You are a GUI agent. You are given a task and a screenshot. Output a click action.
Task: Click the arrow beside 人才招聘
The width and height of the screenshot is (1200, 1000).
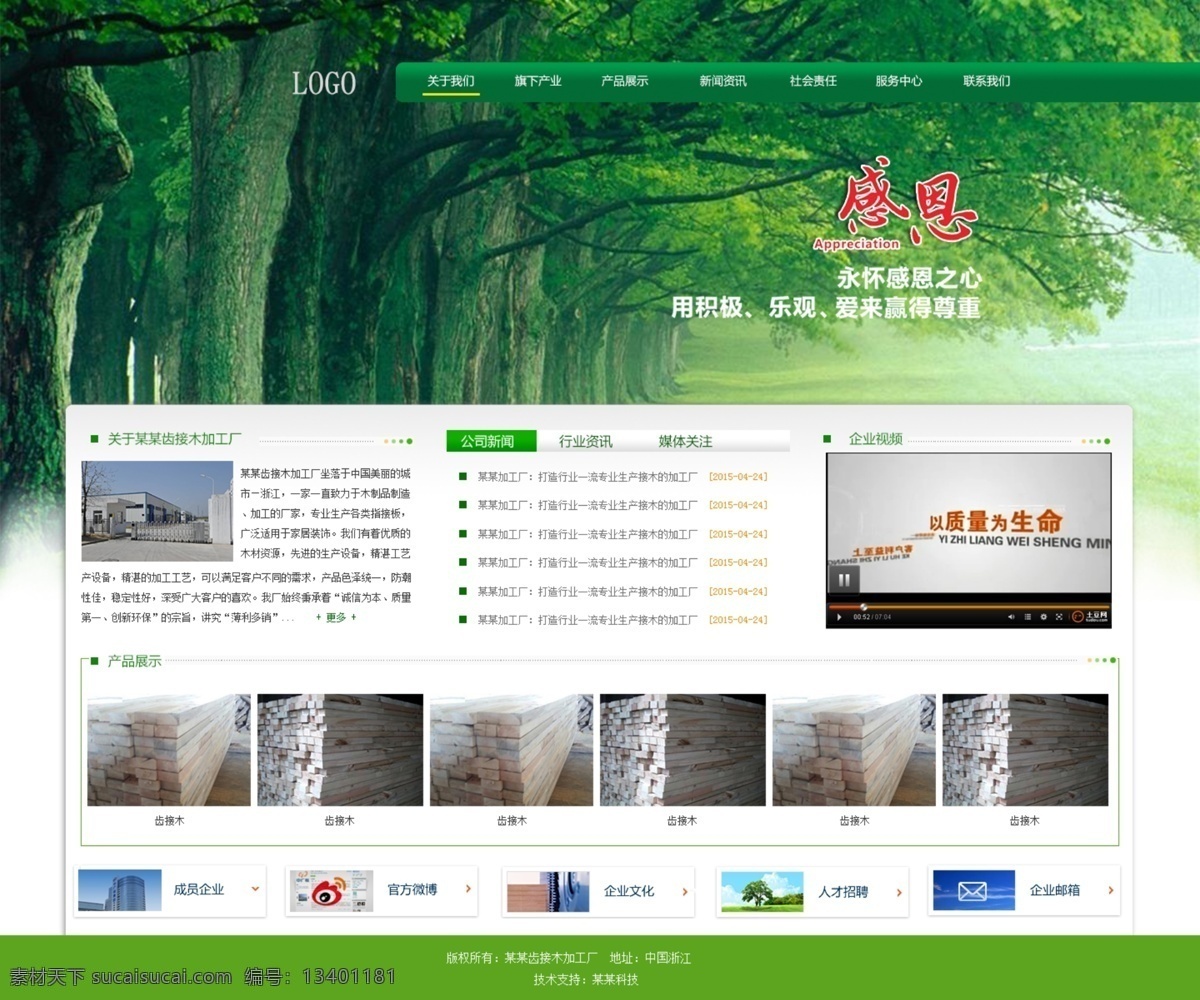pyautogui.click(x=899, y=893)
